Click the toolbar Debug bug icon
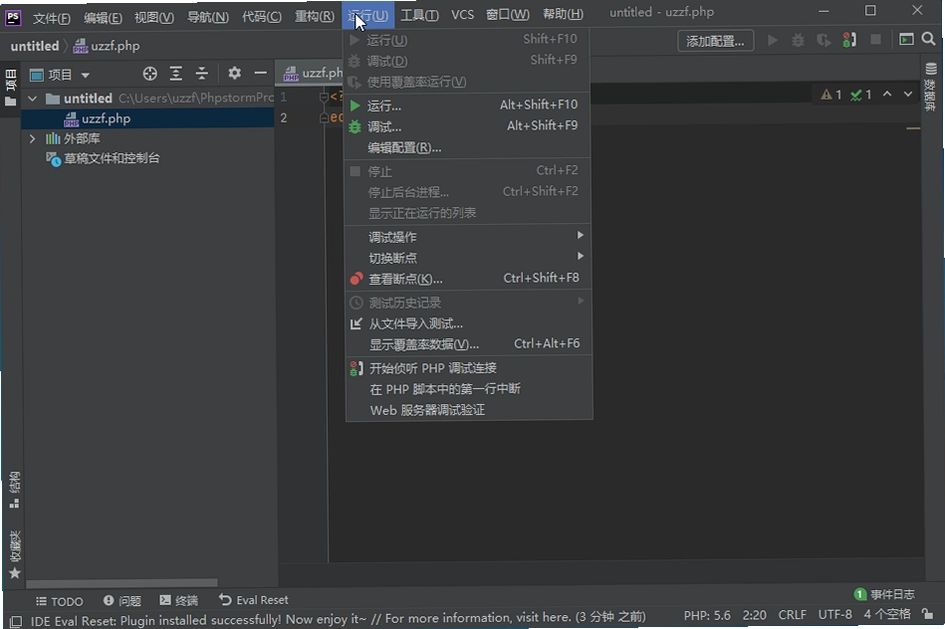 (x=798, y=40)
